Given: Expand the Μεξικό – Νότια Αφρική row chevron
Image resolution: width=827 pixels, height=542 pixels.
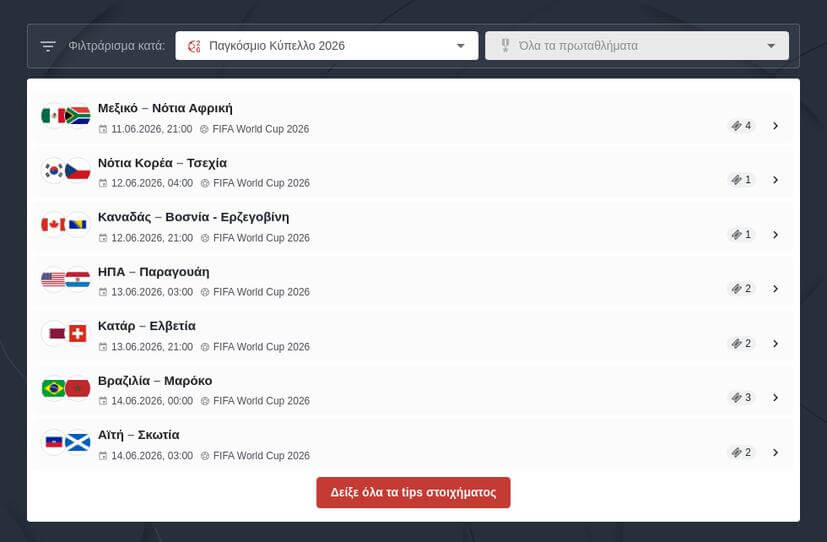Looking at the screenshot, I should (775, 126).
